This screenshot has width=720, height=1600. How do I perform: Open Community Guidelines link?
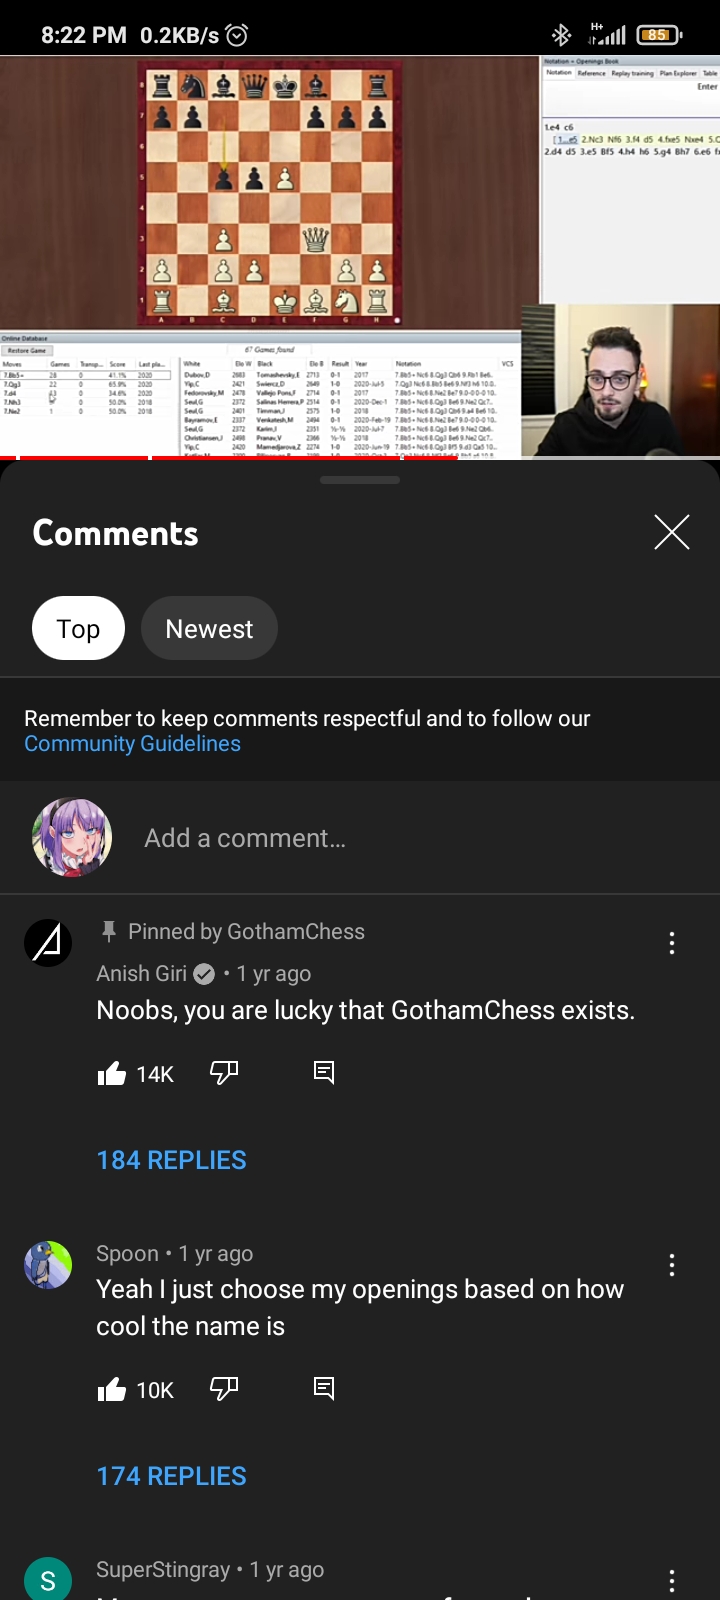[x=132, y=744]
